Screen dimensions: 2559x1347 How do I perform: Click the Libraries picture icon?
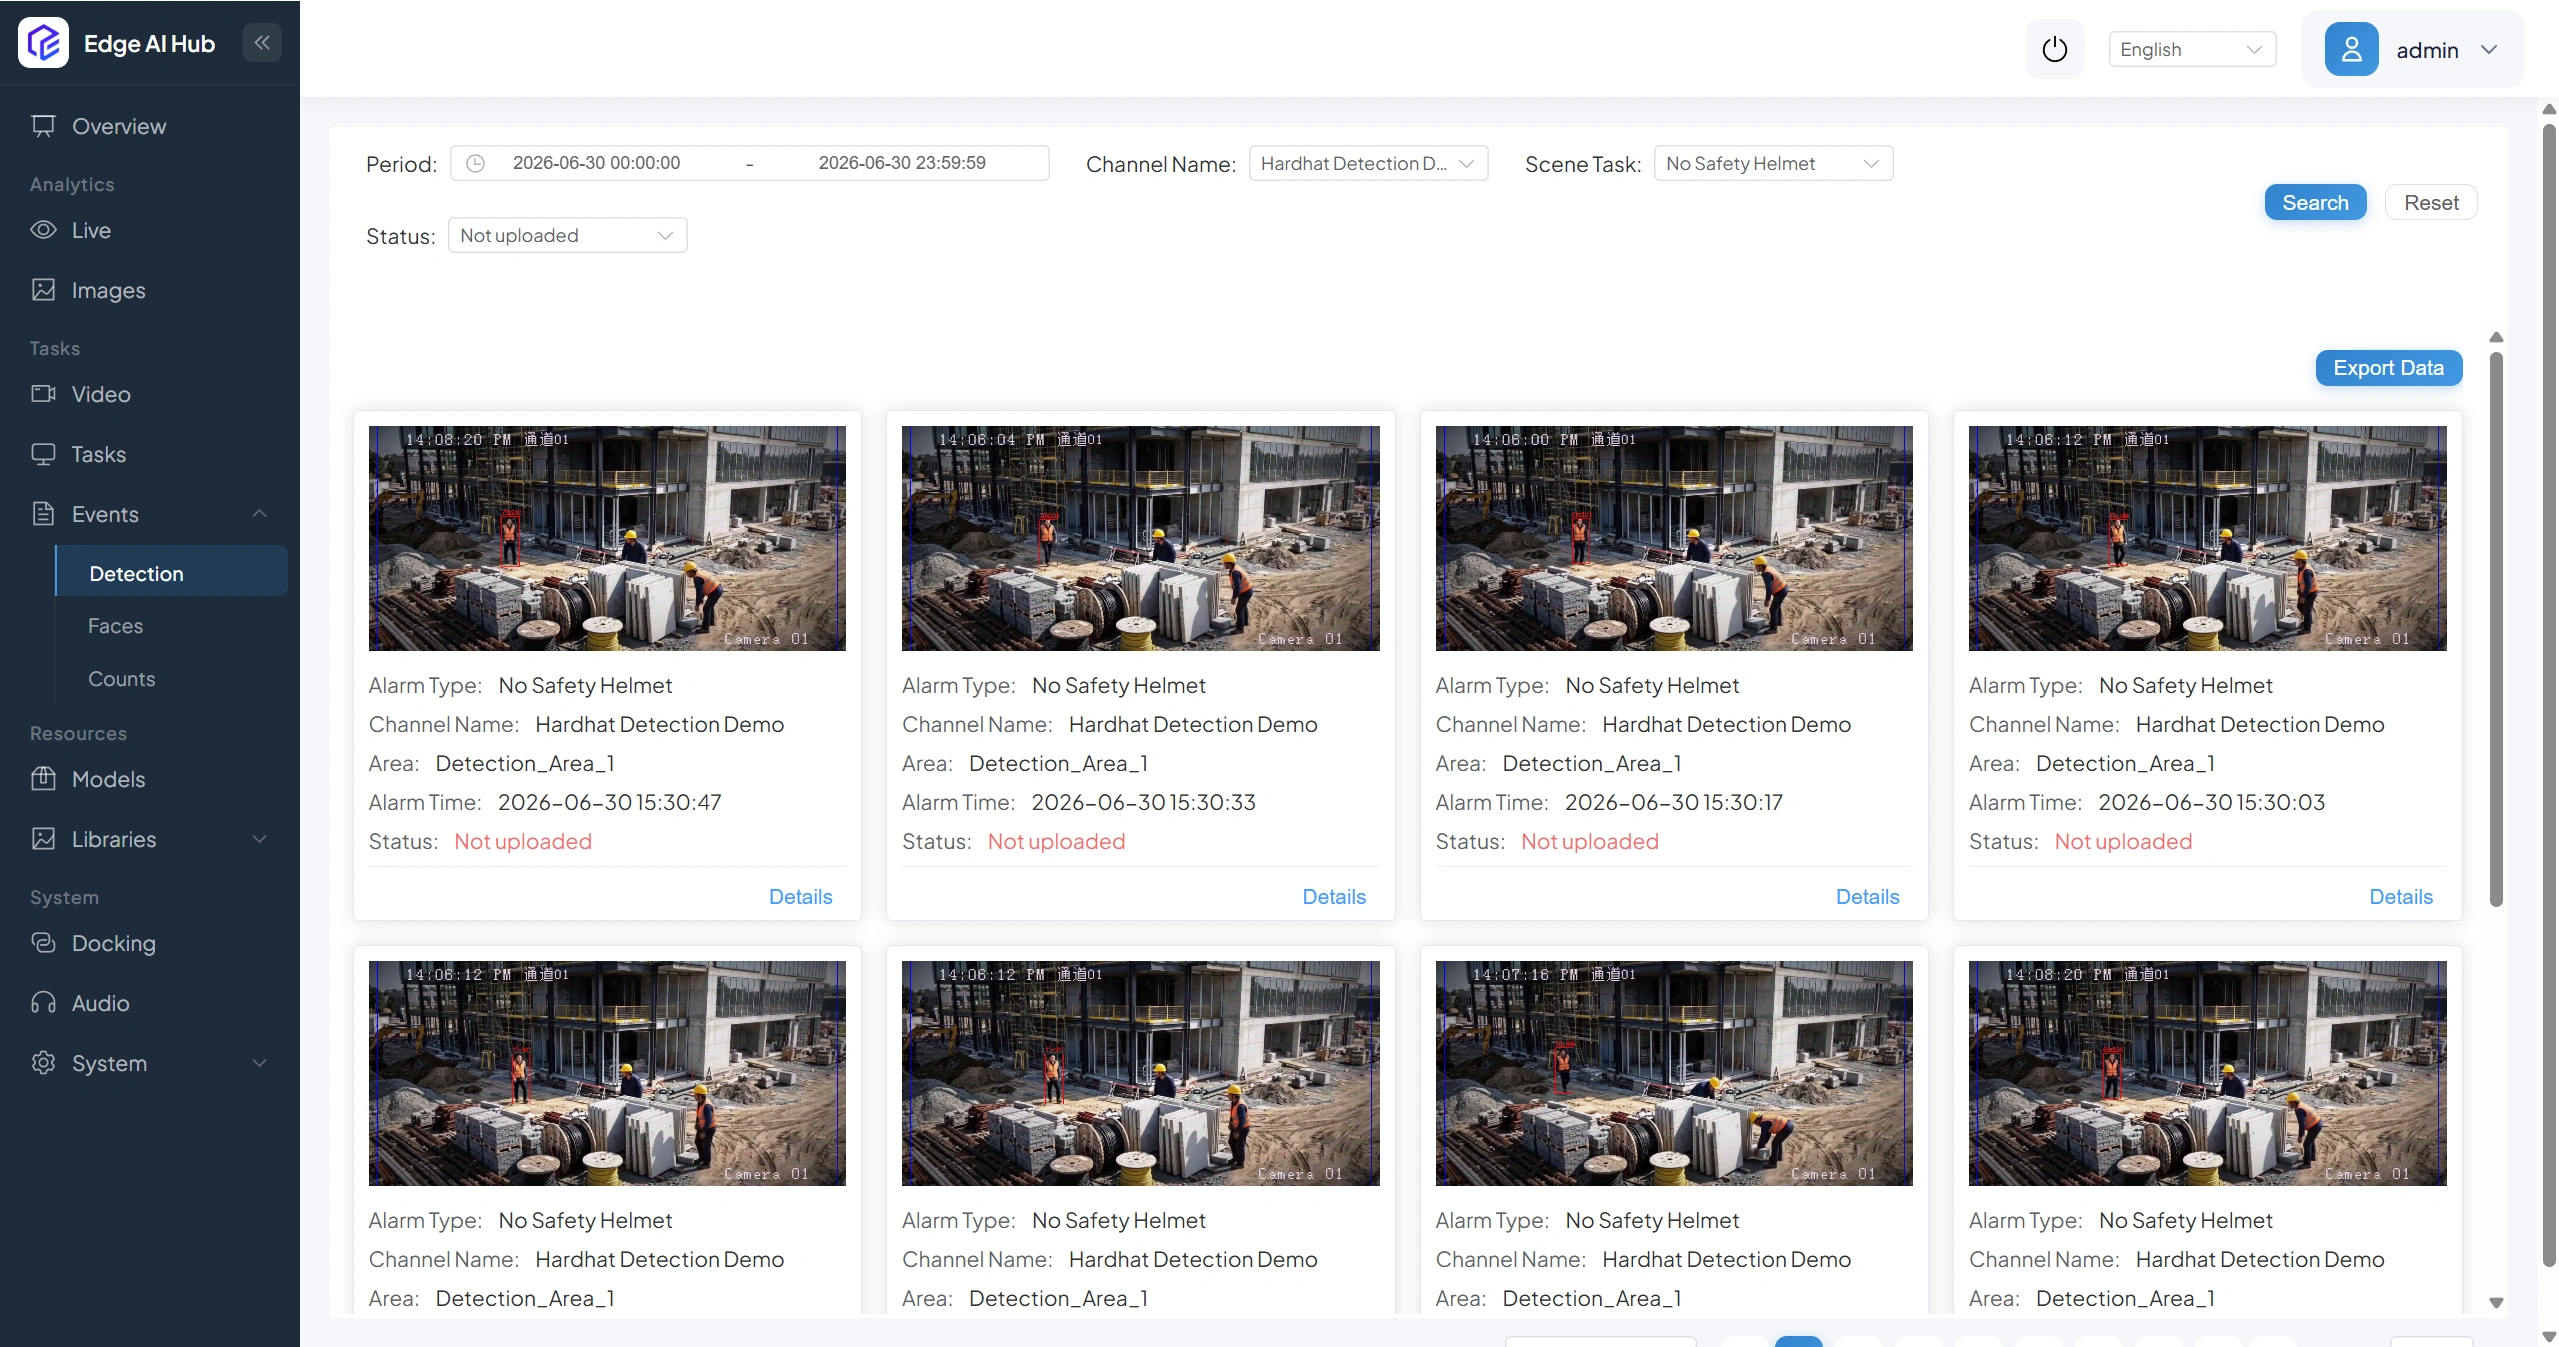43,839
